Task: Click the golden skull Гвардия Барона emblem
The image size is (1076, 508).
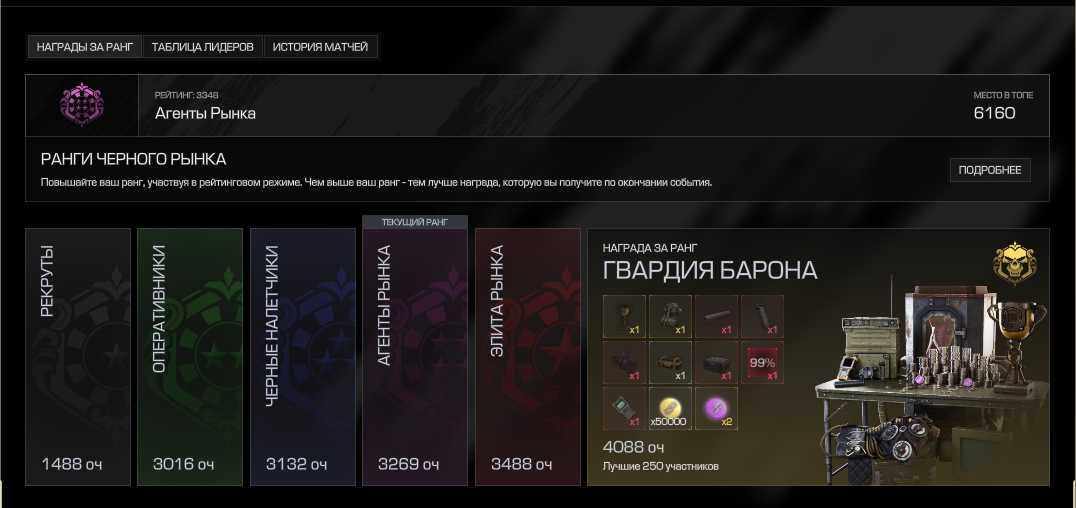Action: [1015, 262]
